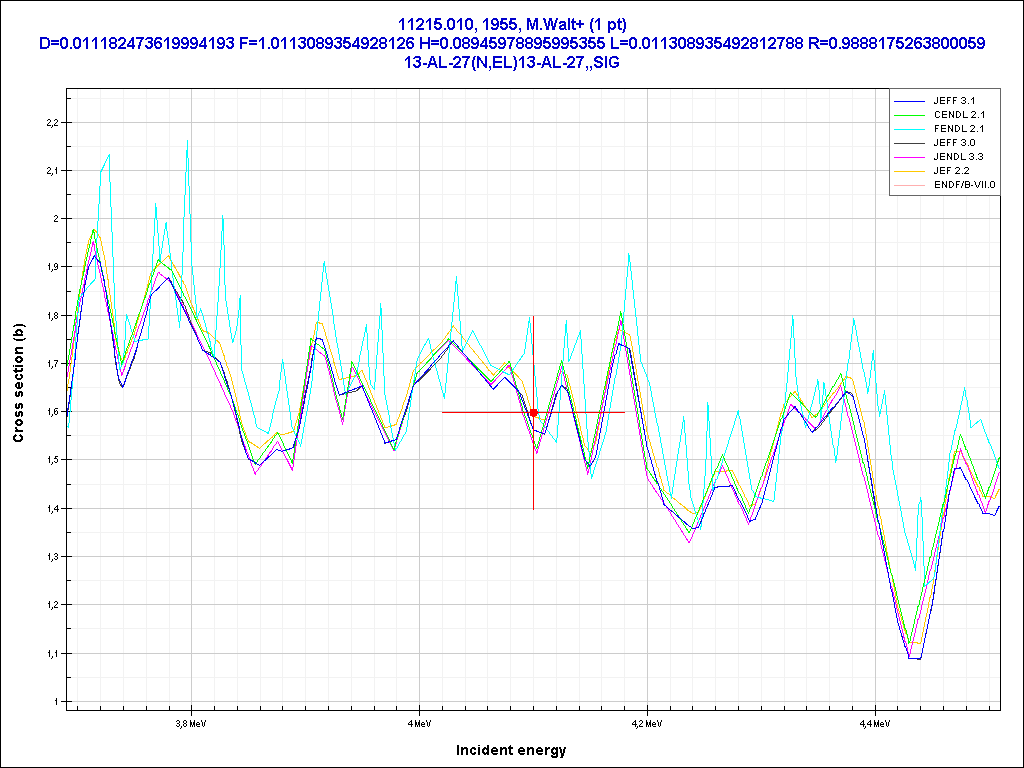
Task: Click the red experimental data point
Action: [533, 412]
